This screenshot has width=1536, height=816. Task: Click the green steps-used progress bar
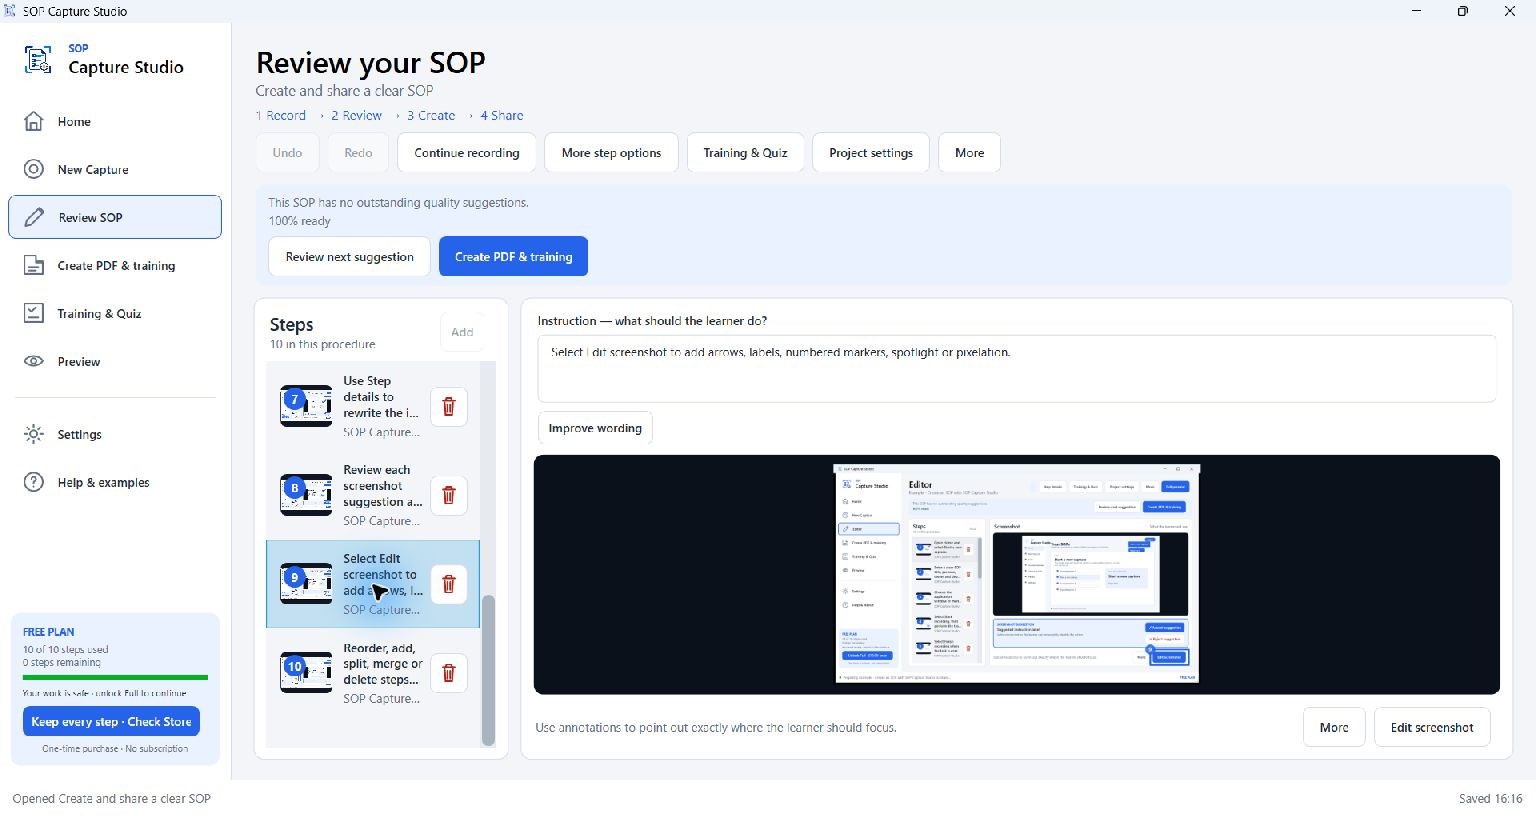[116, 678]
